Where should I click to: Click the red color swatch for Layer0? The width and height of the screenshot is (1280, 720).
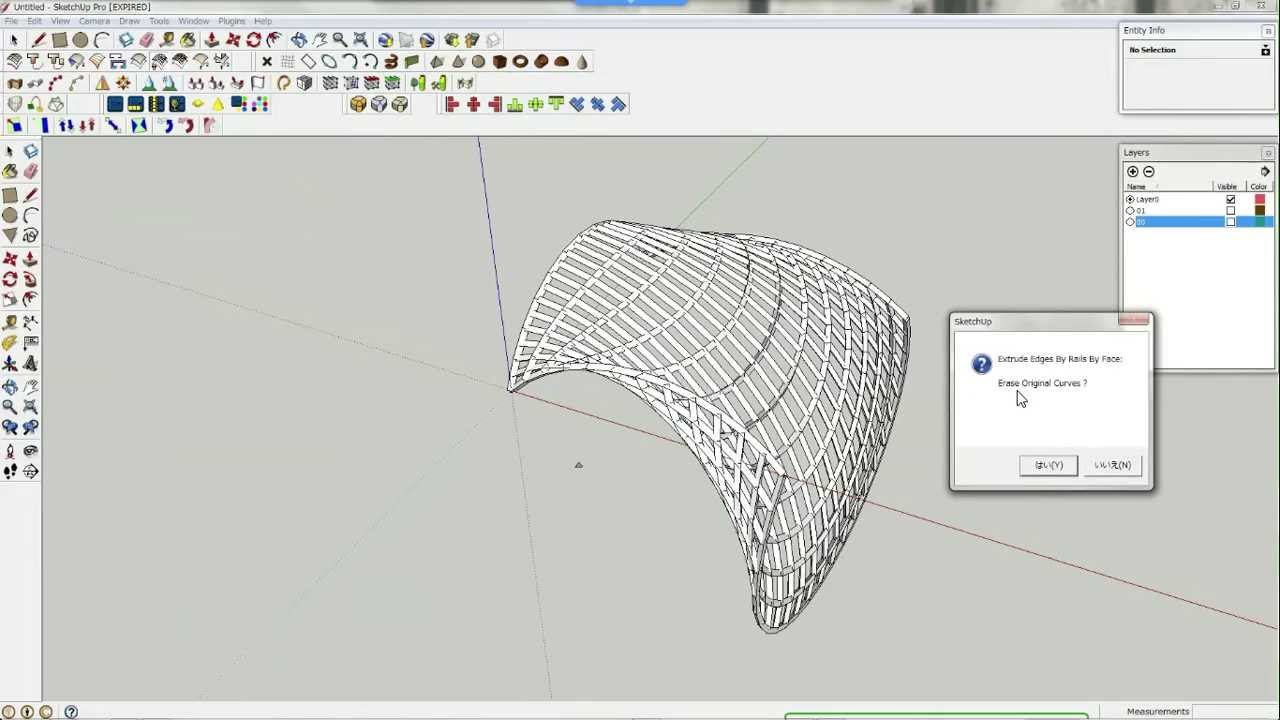[1261, 199]
